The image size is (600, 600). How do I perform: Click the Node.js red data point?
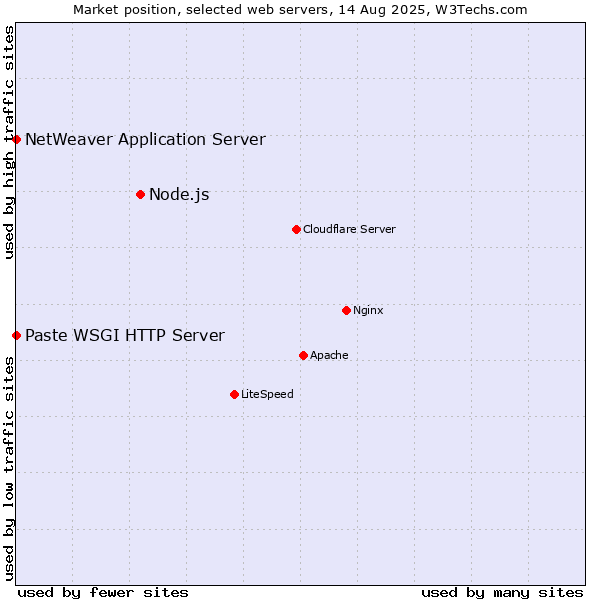tap(140, 194)
